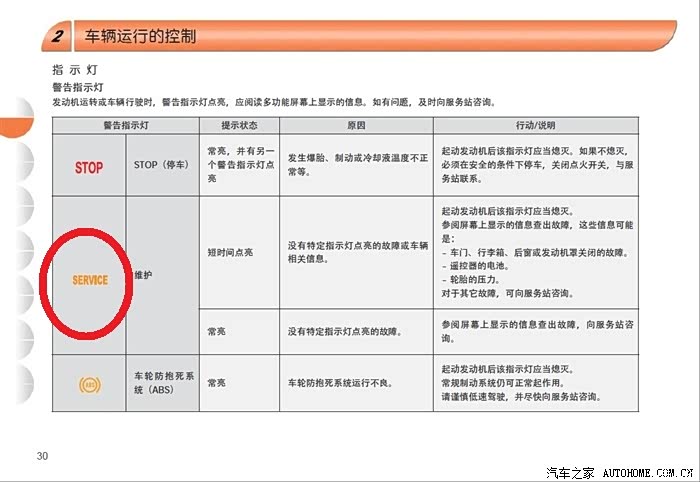700x482 pixels.
Task: Click the cell STOP（停车）
Action: coord(161,165)
